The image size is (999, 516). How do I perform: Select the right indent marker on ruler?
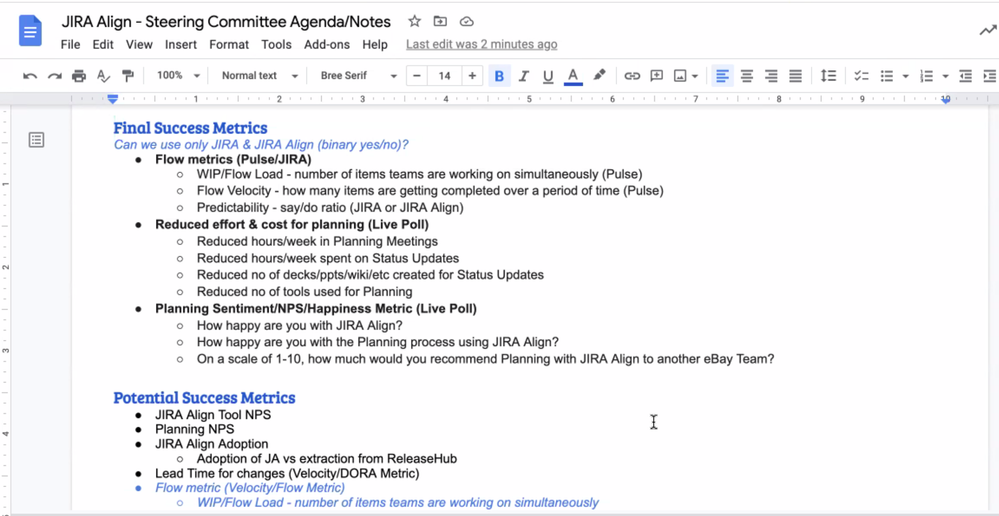[945, 99]
